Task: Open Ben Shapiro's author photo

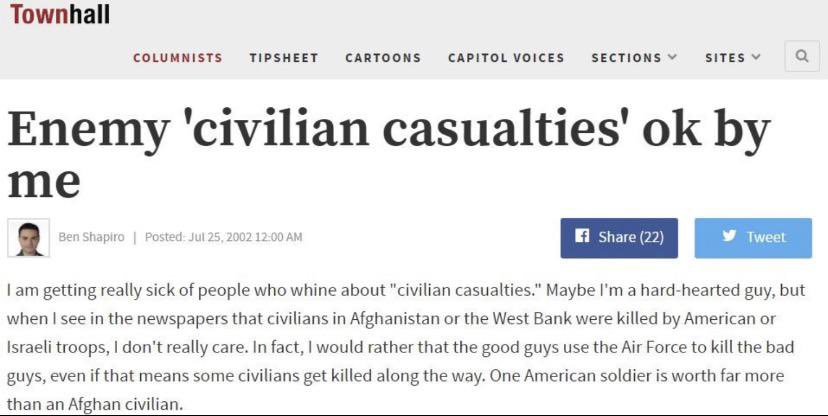Action: pos(29,238)
